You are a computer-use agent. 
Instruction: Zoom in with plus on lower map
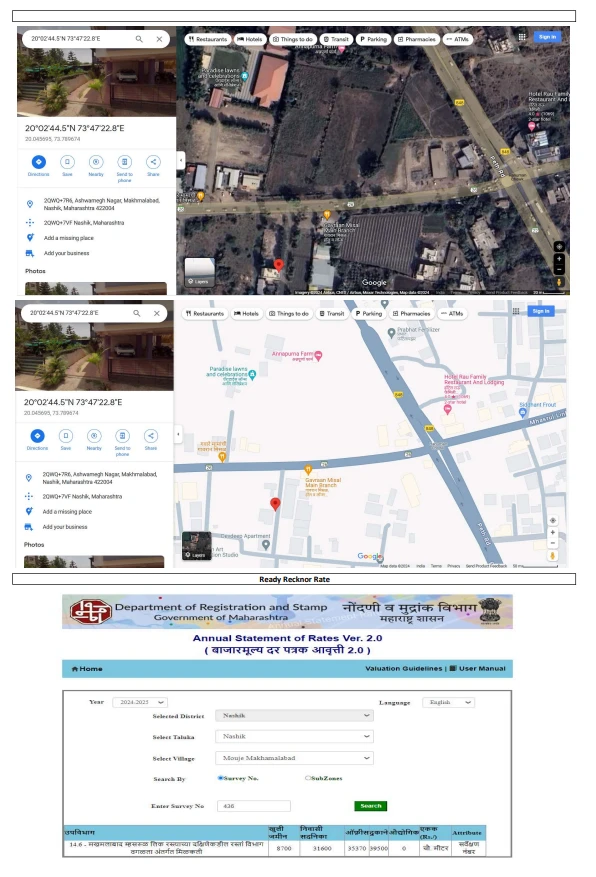pyautogui.click(x=552, y=532)
